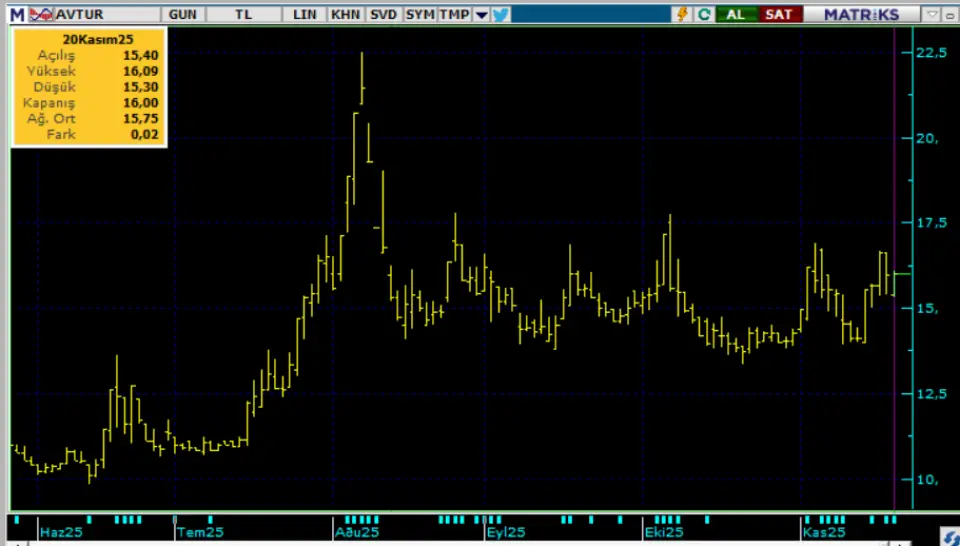Open the TMP template menu
Screen dimensions: 960x546
(x=454, y=14)
